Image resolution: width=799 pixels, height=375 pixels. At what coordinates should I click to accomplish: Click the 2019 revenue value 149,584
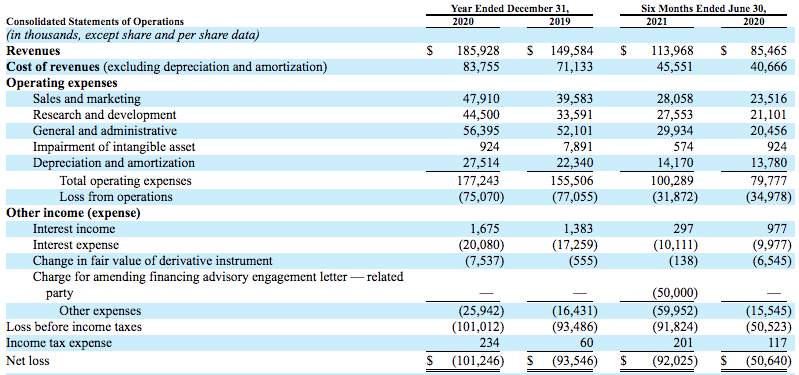pyautogui.click(x=572, y=51)
